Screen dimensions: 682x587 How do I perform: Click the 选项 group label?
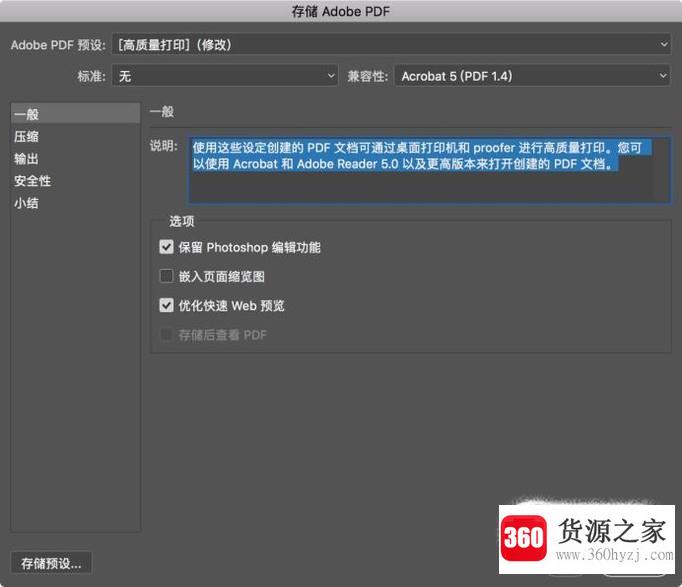click(182, 221)
